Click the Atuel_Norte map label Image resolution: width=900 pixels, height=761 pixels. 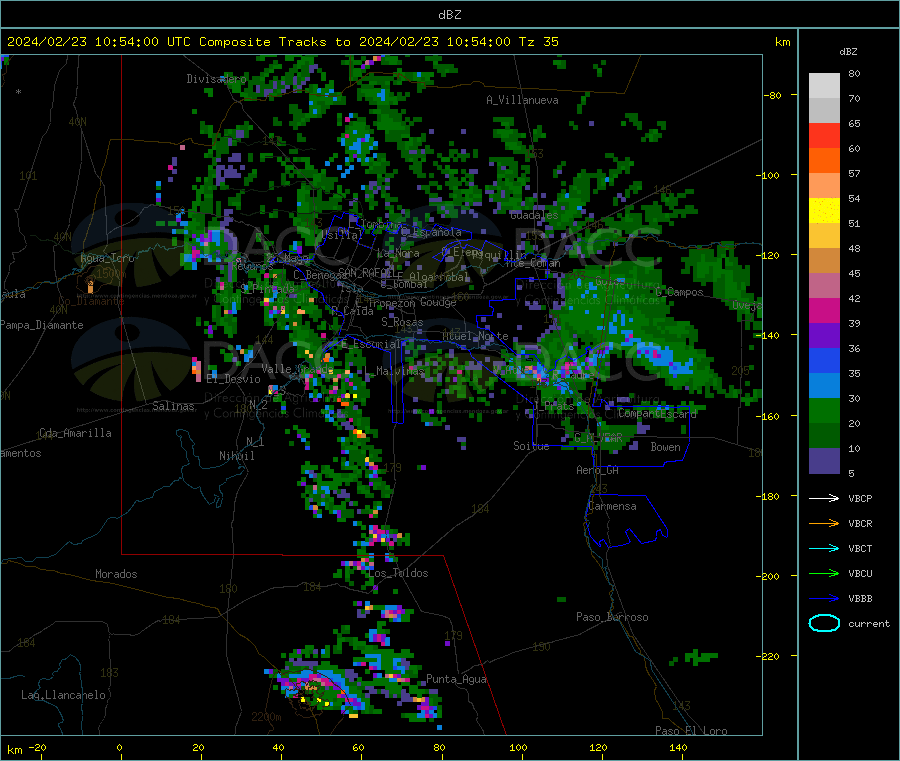pos(475,336)
